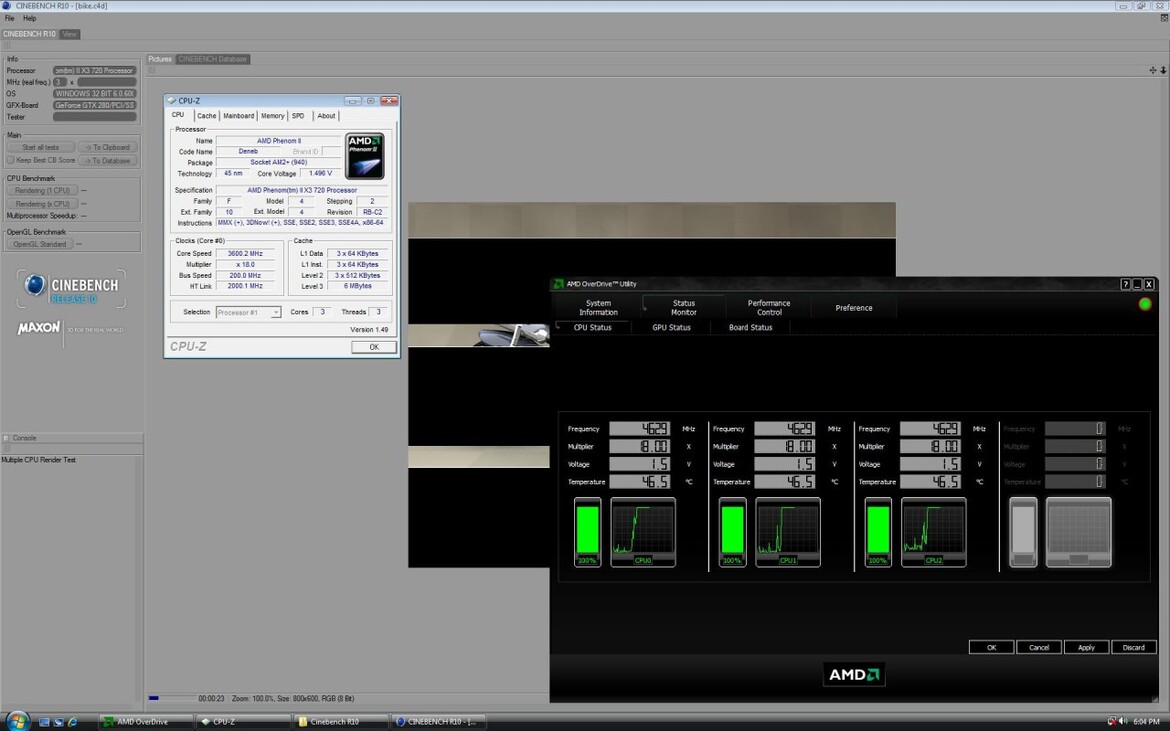Screen dimensions: 1170x731
Task: Click AMD OverDrive title bar icon
Action: pos(558,283)
